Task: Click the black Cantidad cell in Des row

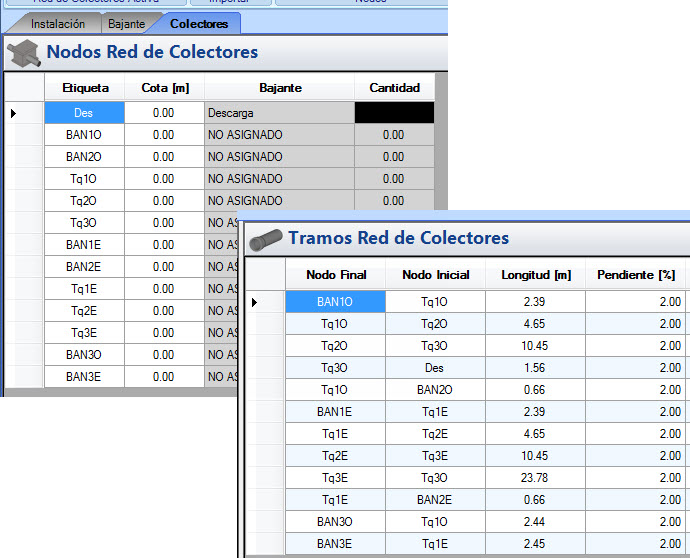Action: (394, 113)
